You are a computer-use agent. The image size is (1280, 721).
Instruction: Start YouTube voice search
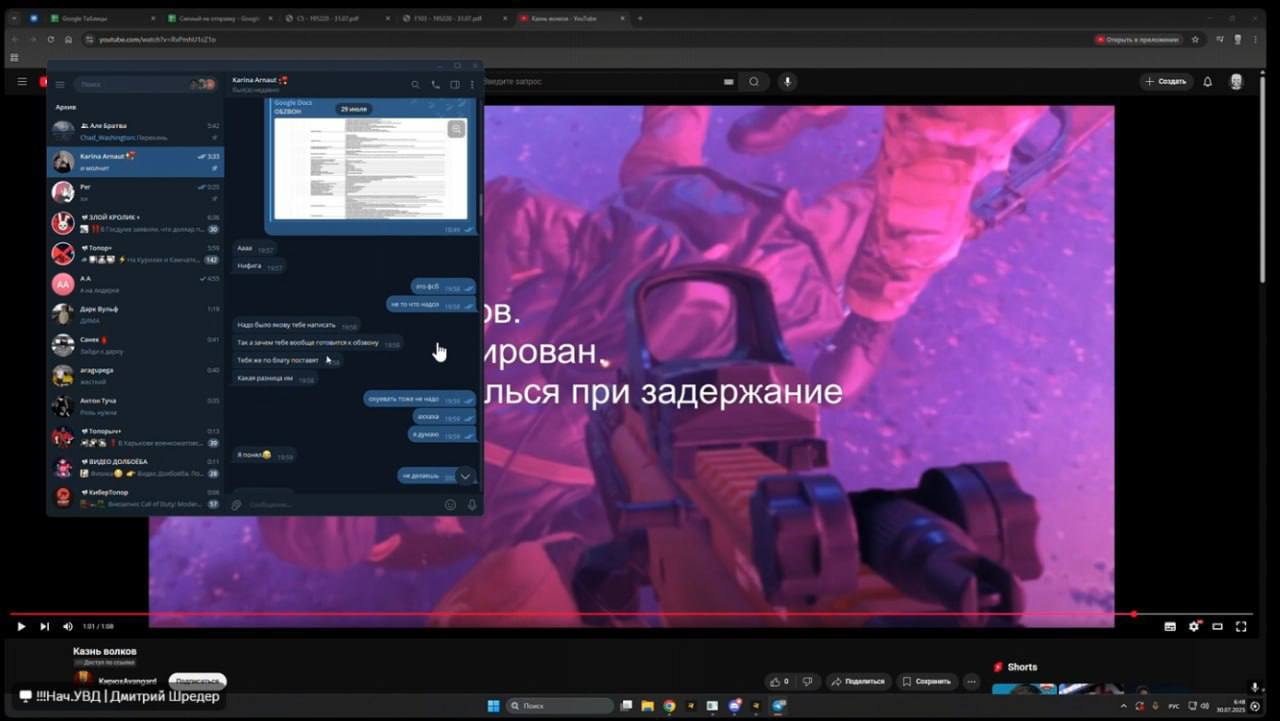(x=788, y=81)
